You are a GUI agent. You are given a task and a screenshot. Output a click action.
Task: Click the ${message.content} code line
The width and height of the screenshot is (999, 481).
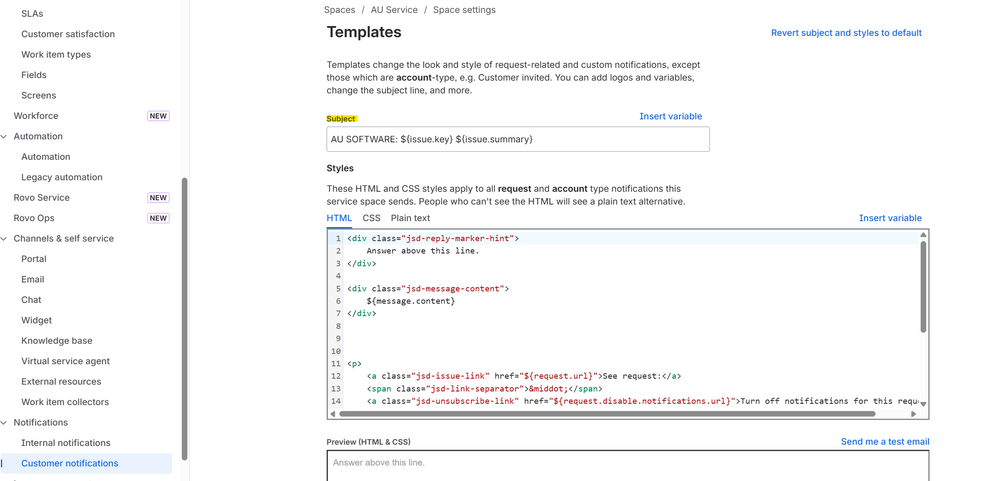pos(411,301)
